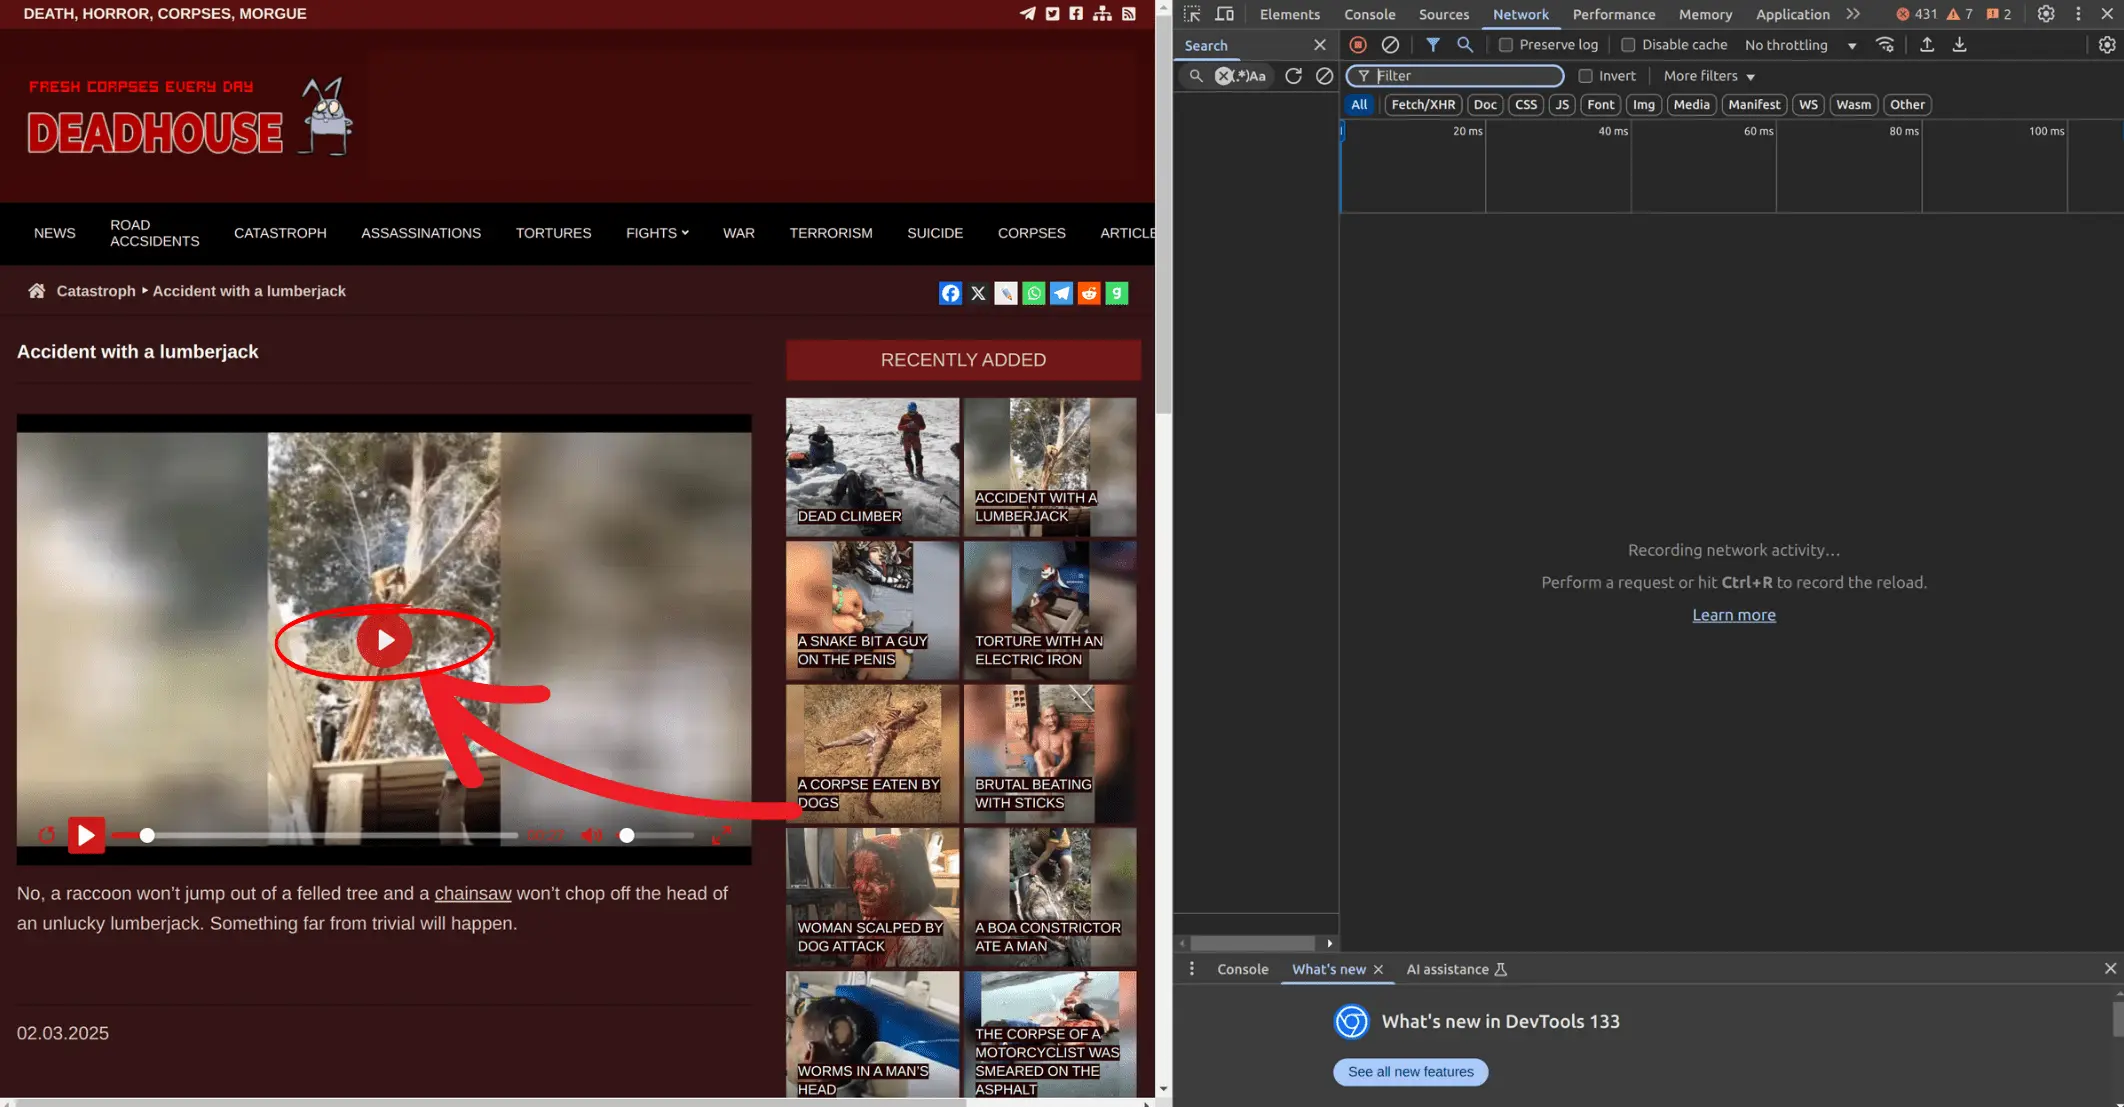Adjust the video volume slider
This screenshot has height=1107, width=2124.
656,835
